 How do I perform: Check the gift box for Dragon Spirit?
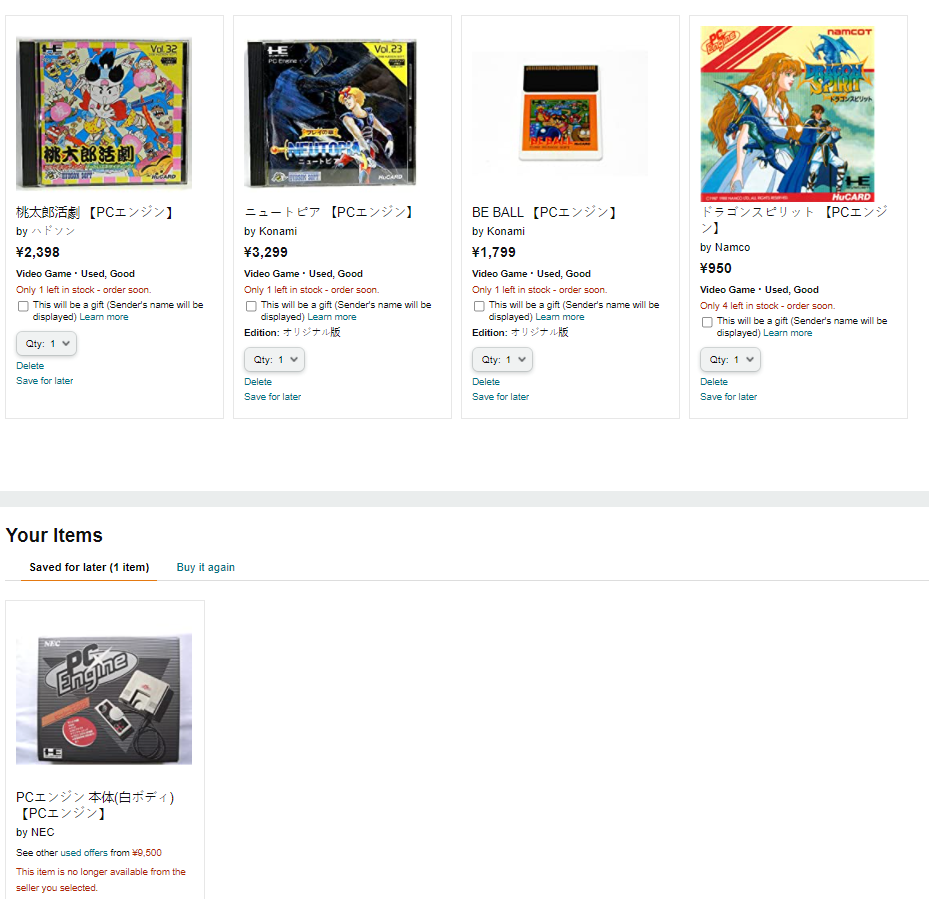pyautogui.click(x=707, y=322)
